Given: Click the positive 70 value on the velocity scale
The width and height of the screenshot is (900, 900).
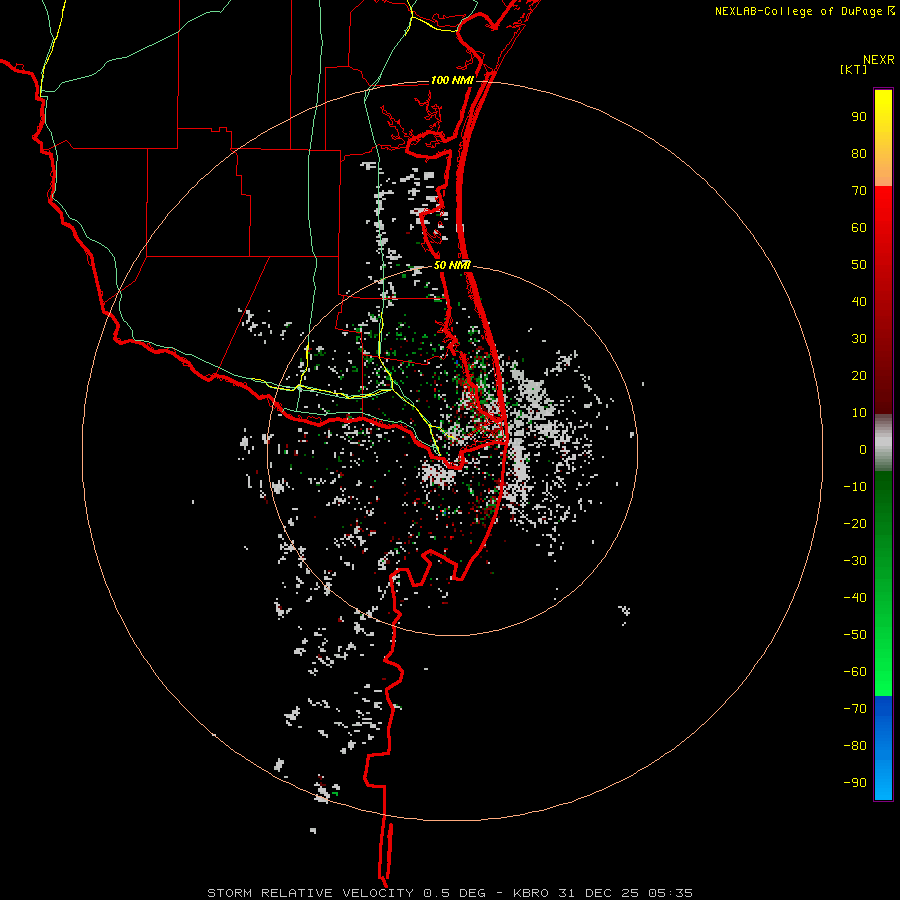Looking at the screenshot, I should pos(859,191).
